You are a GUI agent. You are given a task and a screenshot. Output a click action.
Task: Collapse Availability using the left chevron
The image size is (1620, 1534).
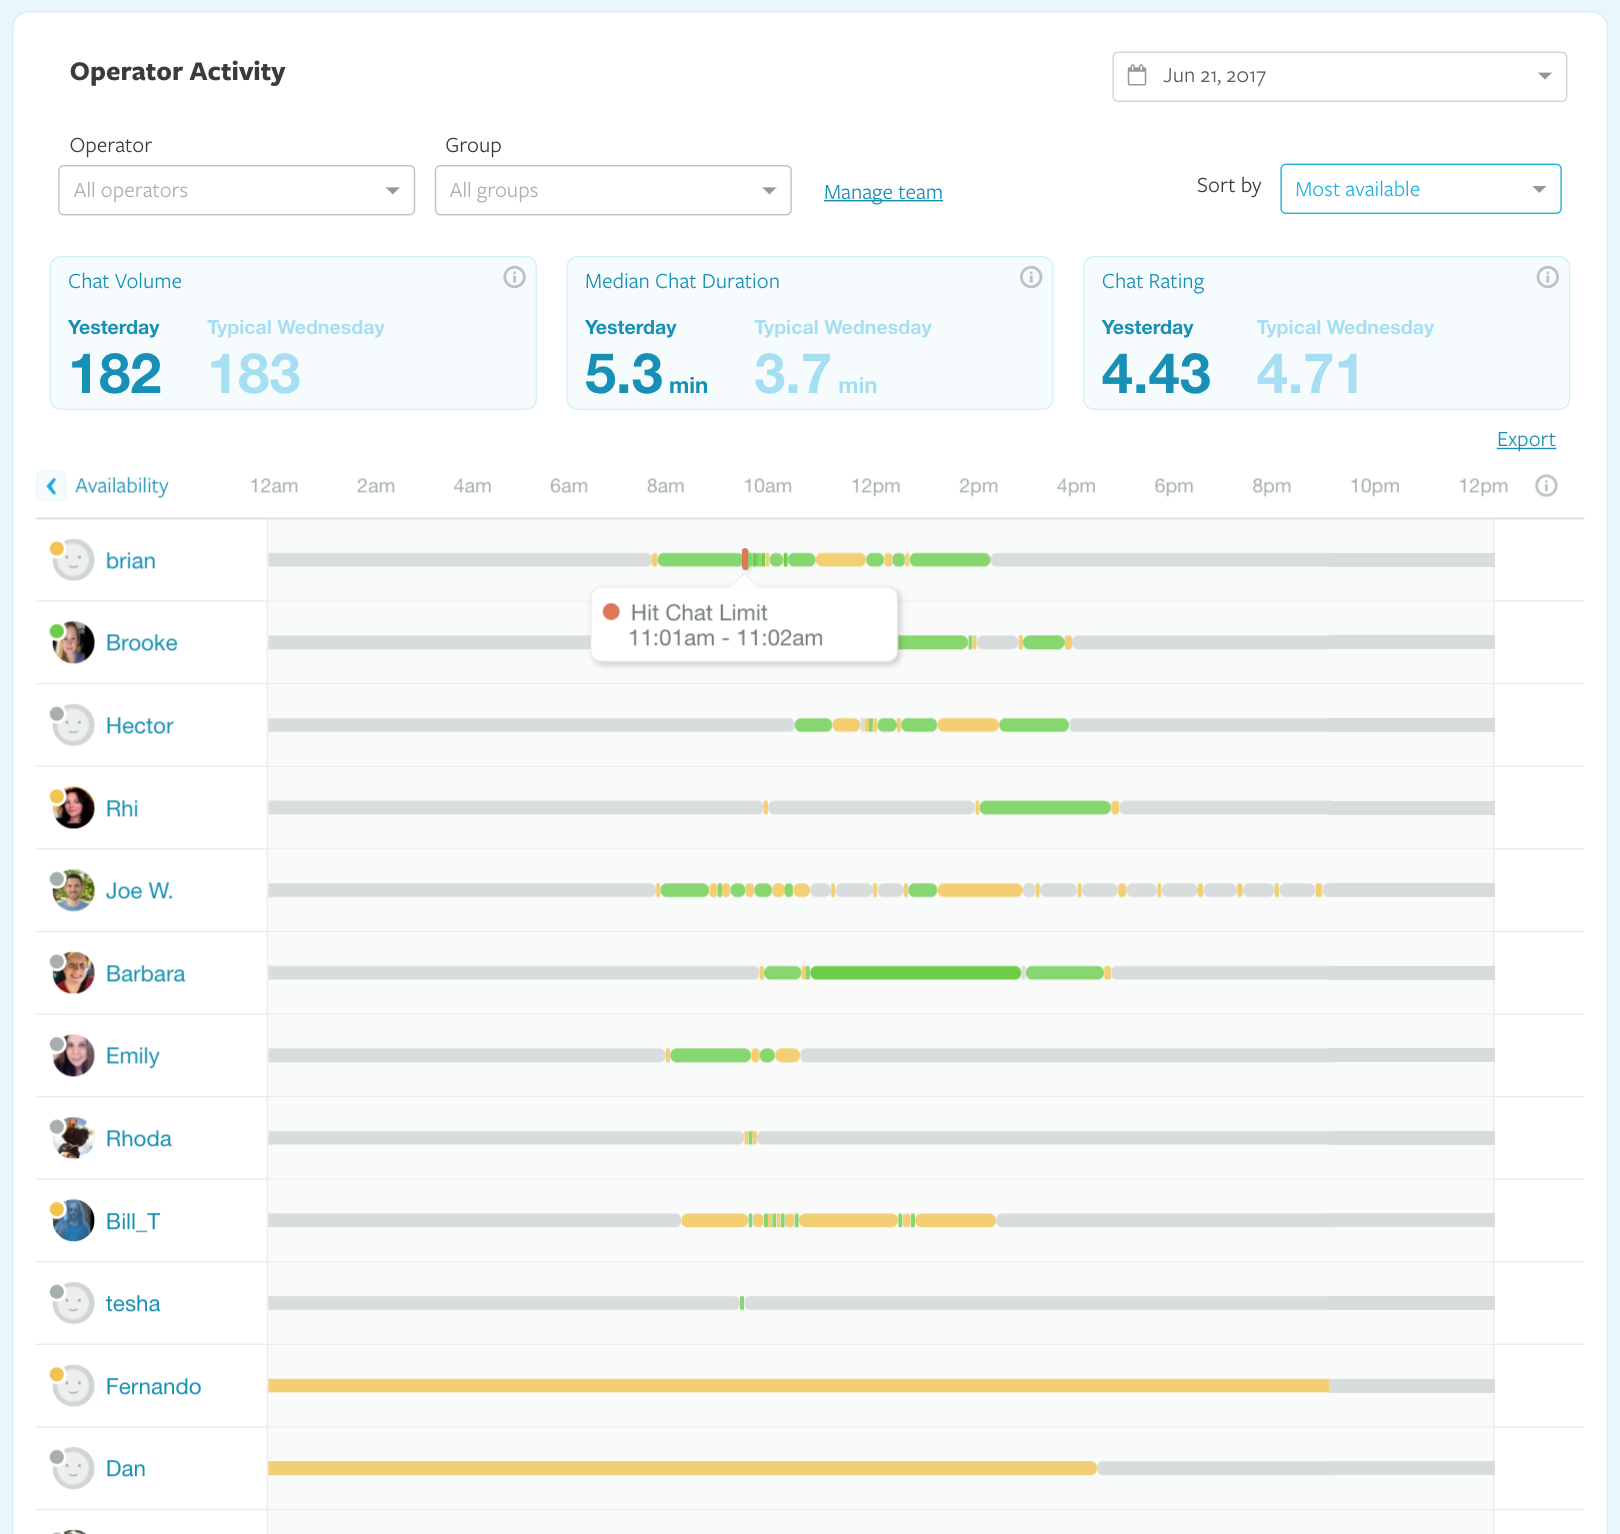[52, 486]
